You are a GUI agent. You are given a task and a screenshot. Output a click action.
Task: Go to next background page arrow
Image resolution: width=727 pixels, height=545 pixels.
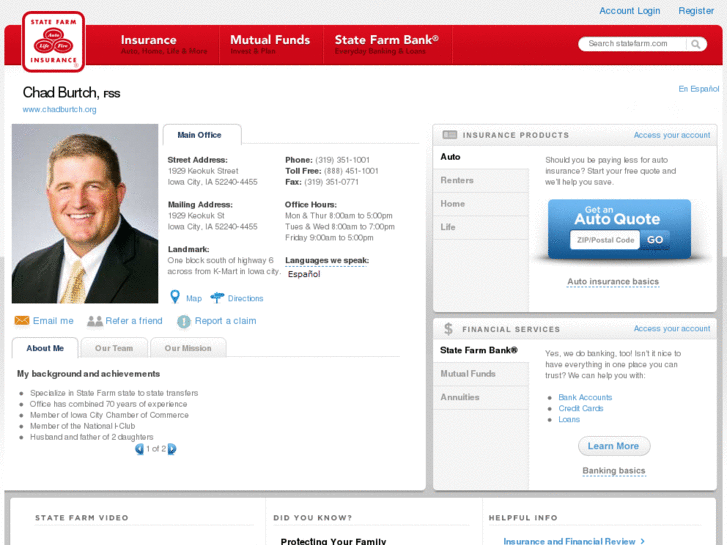pos(172,449)
